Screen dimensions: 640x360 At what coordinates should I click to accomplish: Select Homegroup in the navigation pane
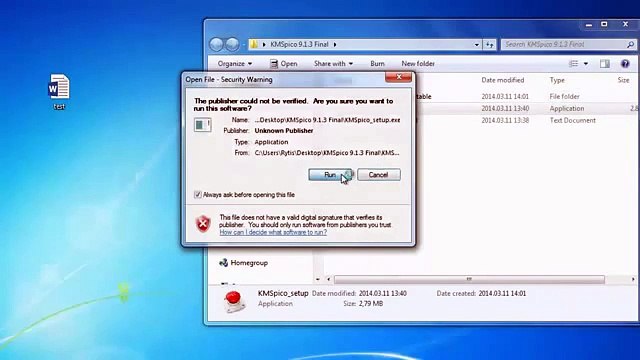click(249, 263)
